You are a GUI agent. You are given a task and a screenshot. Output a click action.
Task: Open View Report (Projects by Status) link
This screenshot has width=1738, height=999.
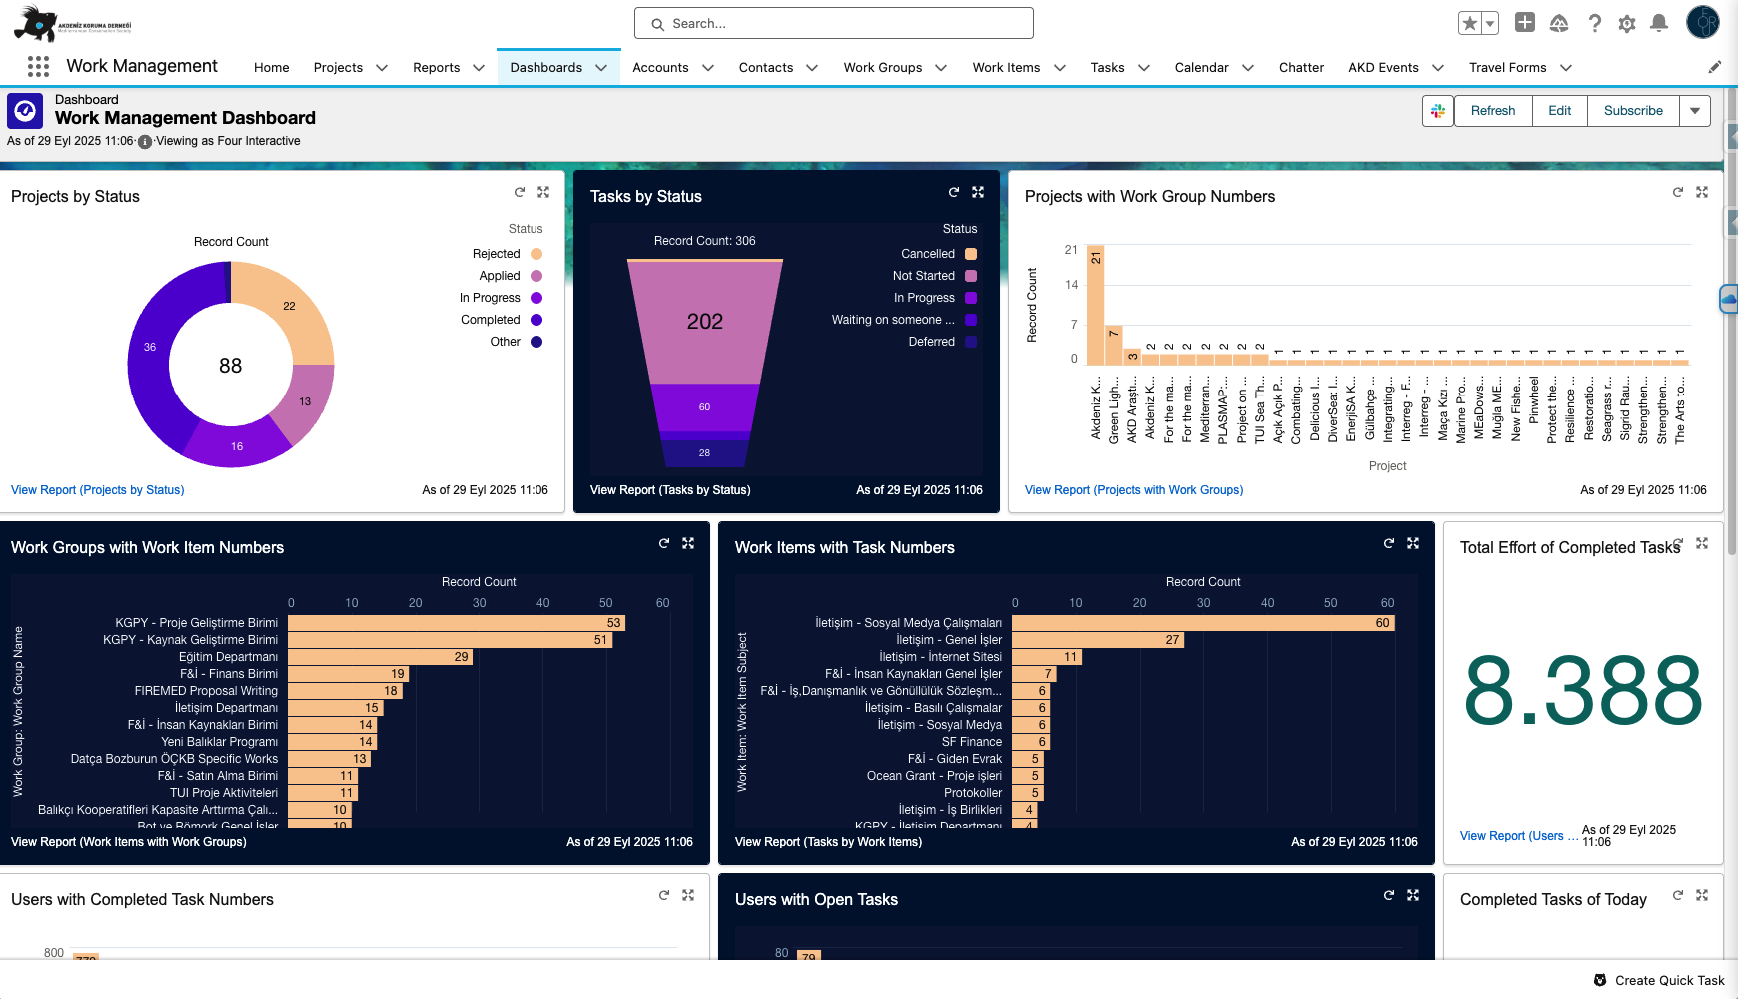pyautogui.click(x=98, y=490)
